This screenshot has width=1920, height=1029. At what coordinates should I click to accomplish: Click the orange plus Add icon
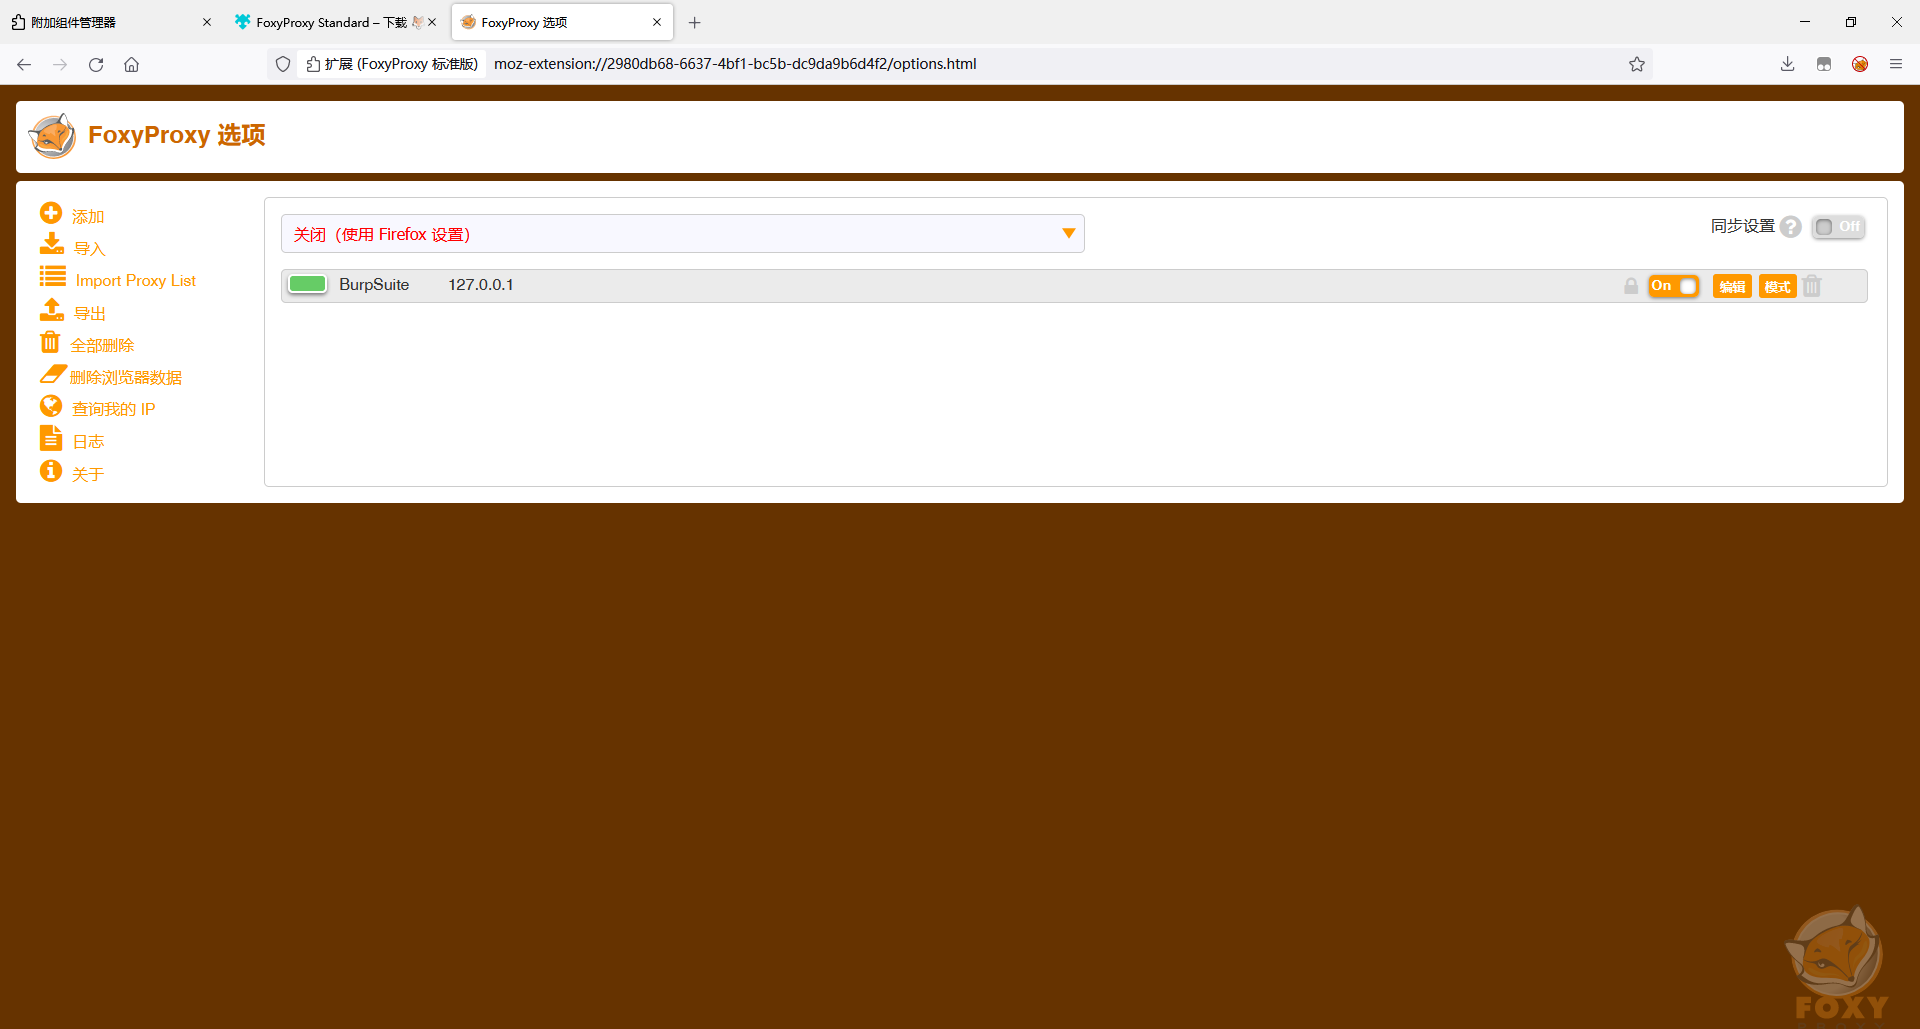click(x=51, y=213)
